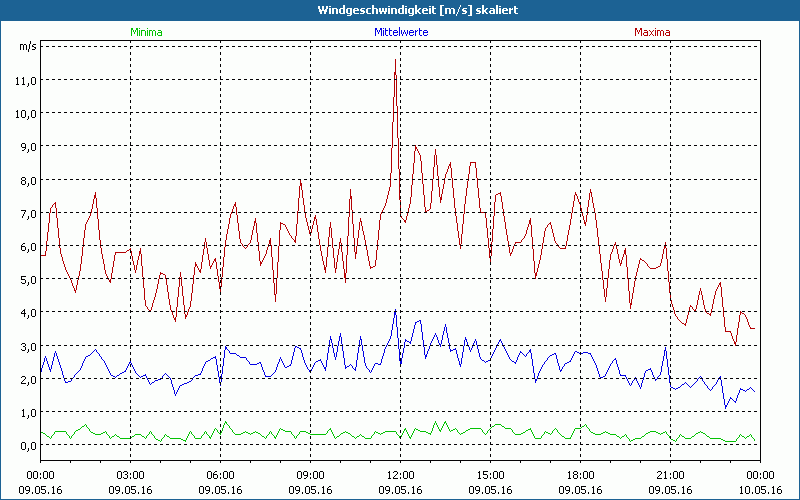Select the blue Mittelwerte legend label
The width and height of the screenshot is (800, 500).
pyautogui.click(x=401, y=32)
